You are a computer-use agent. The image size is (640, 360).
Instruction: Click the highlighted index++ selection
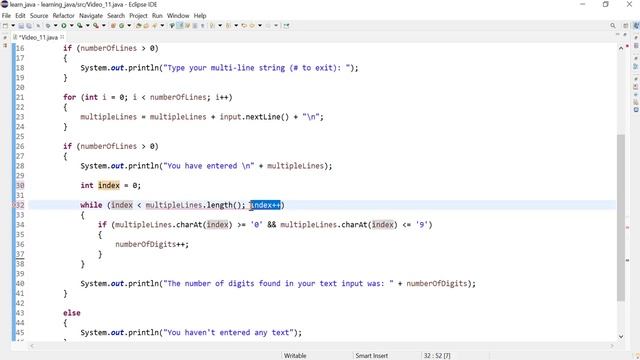click(x=265, y=205)
